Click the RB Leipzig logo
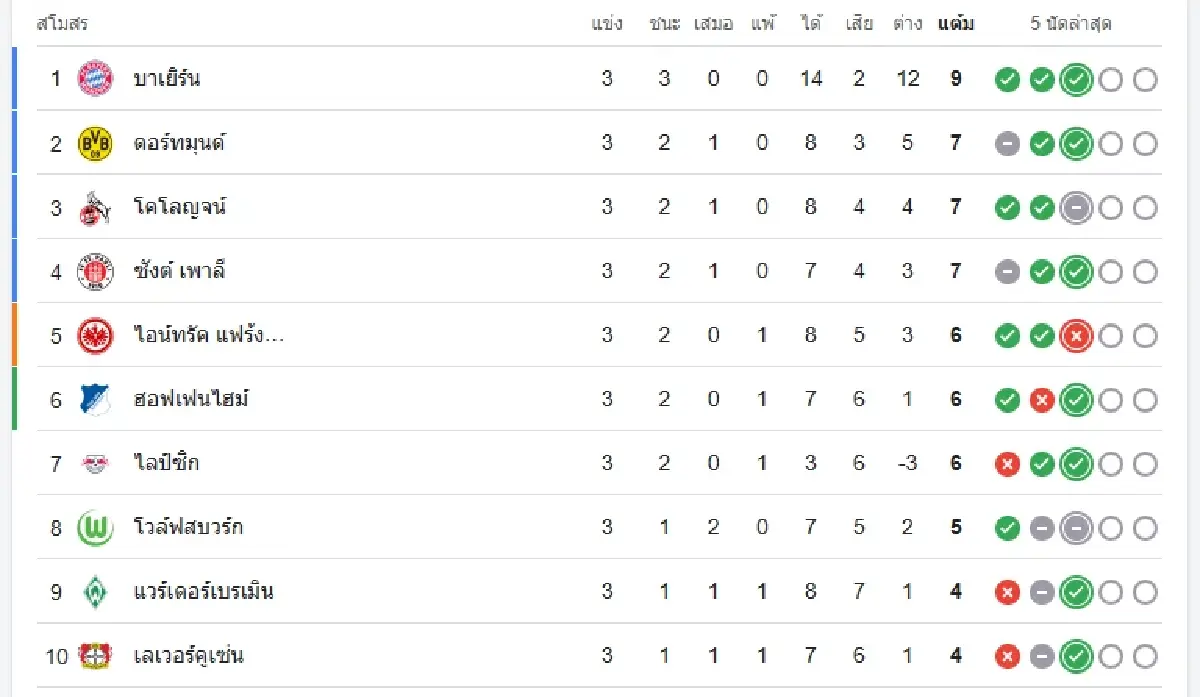This screenshot has height=697, width=1200. pos(95,463)
